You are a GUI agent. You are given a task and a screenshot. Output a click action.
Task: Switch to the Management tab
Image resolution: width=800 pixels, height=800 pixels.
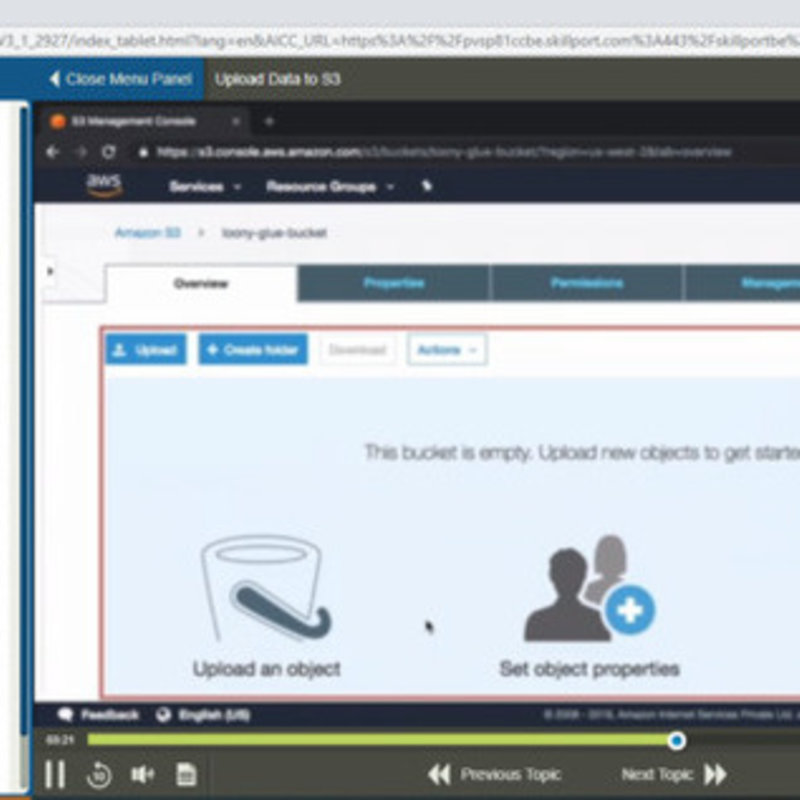742,283
